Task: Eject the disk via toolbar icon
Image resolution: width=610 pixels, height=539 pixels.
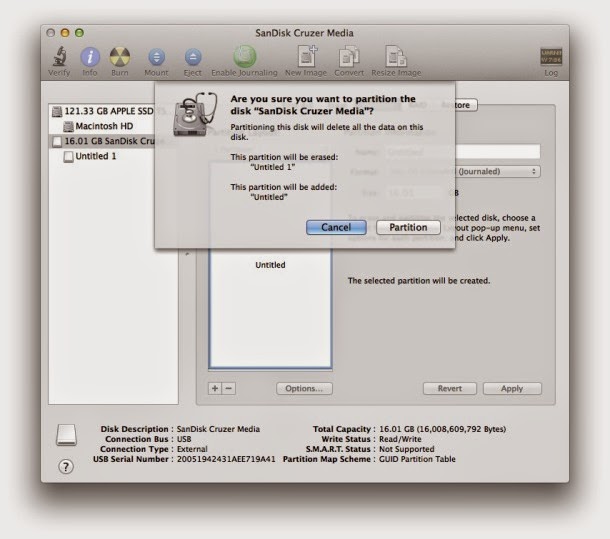Action: pos(193,57)
